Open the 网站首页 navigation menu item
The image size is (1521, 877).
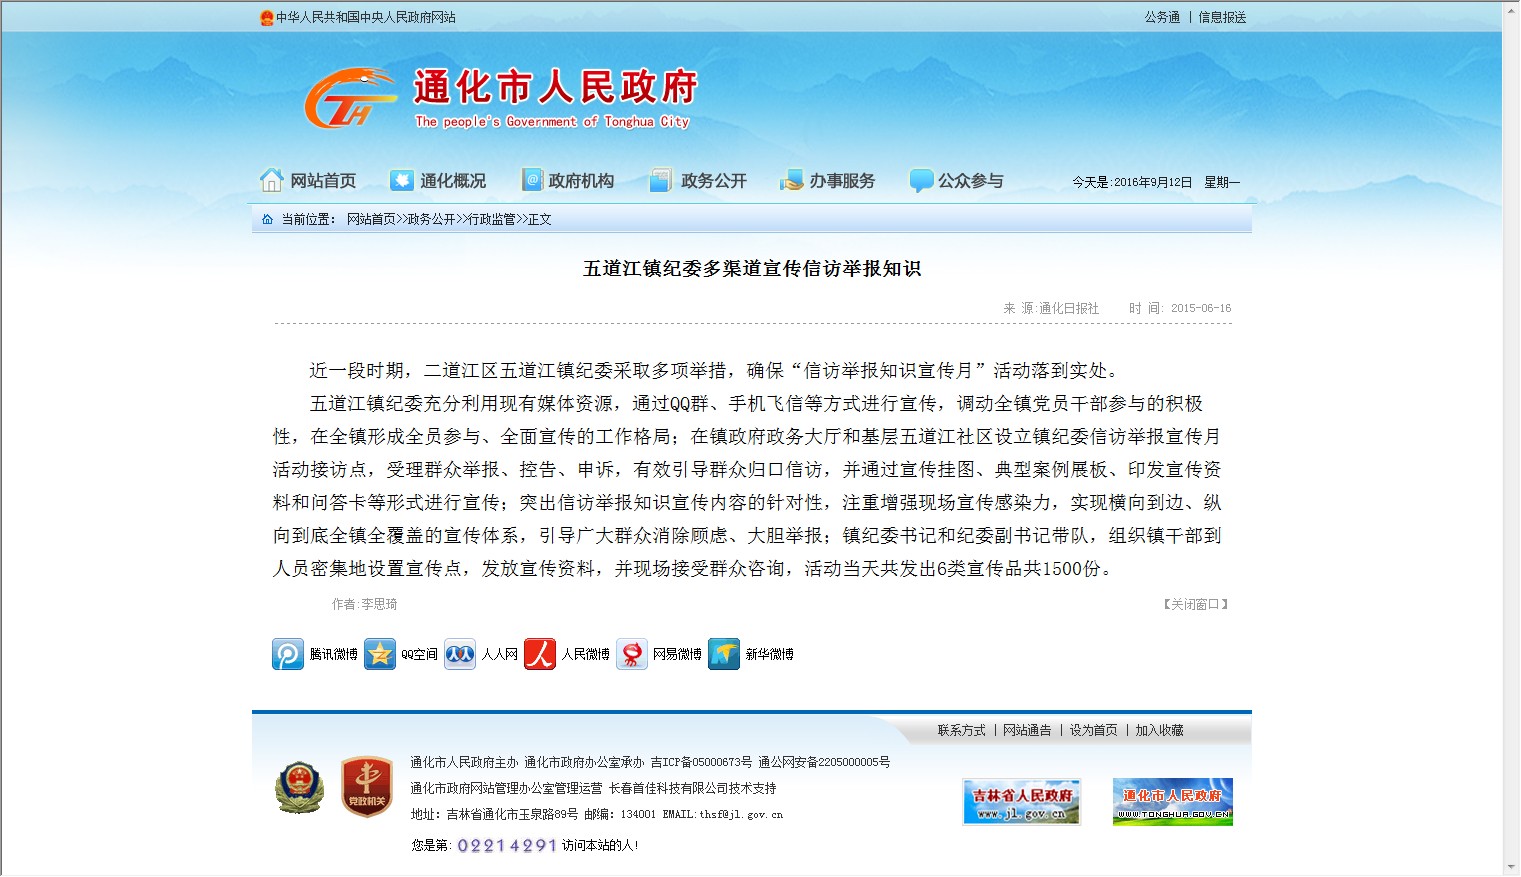(308, 181)
